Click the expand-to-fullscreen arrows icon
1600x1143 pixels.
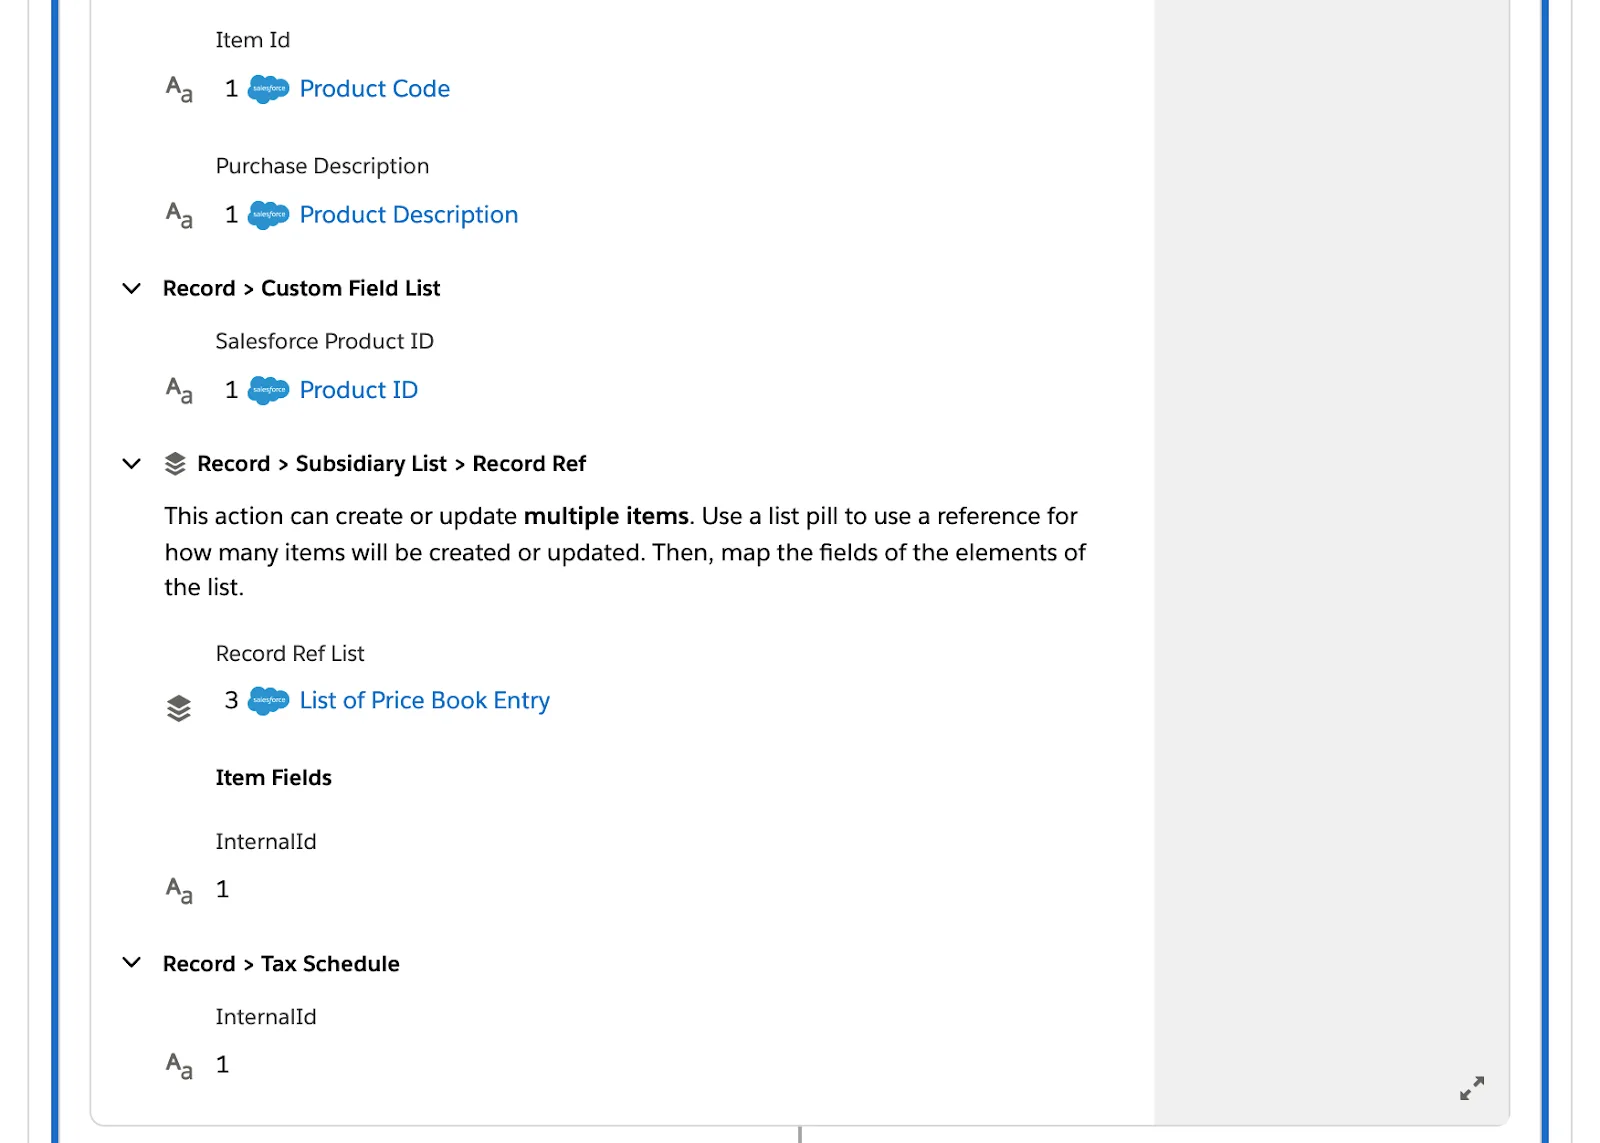[1471, 1088]
